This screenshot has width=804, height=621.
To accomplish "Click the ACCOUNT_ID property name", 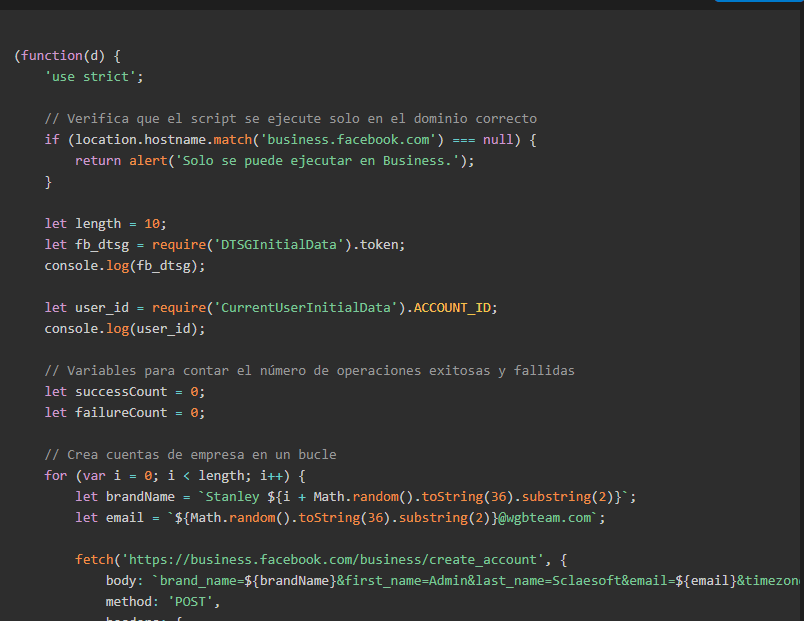I will tap(453, 307).
